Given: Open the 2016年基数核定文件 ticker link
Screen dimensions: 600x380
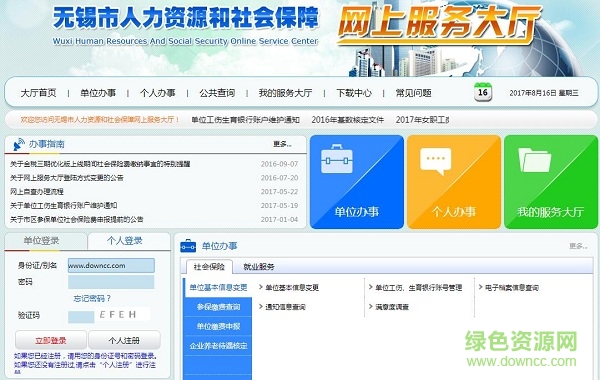Looking at the screenshot, I should (x=347, y=120).
